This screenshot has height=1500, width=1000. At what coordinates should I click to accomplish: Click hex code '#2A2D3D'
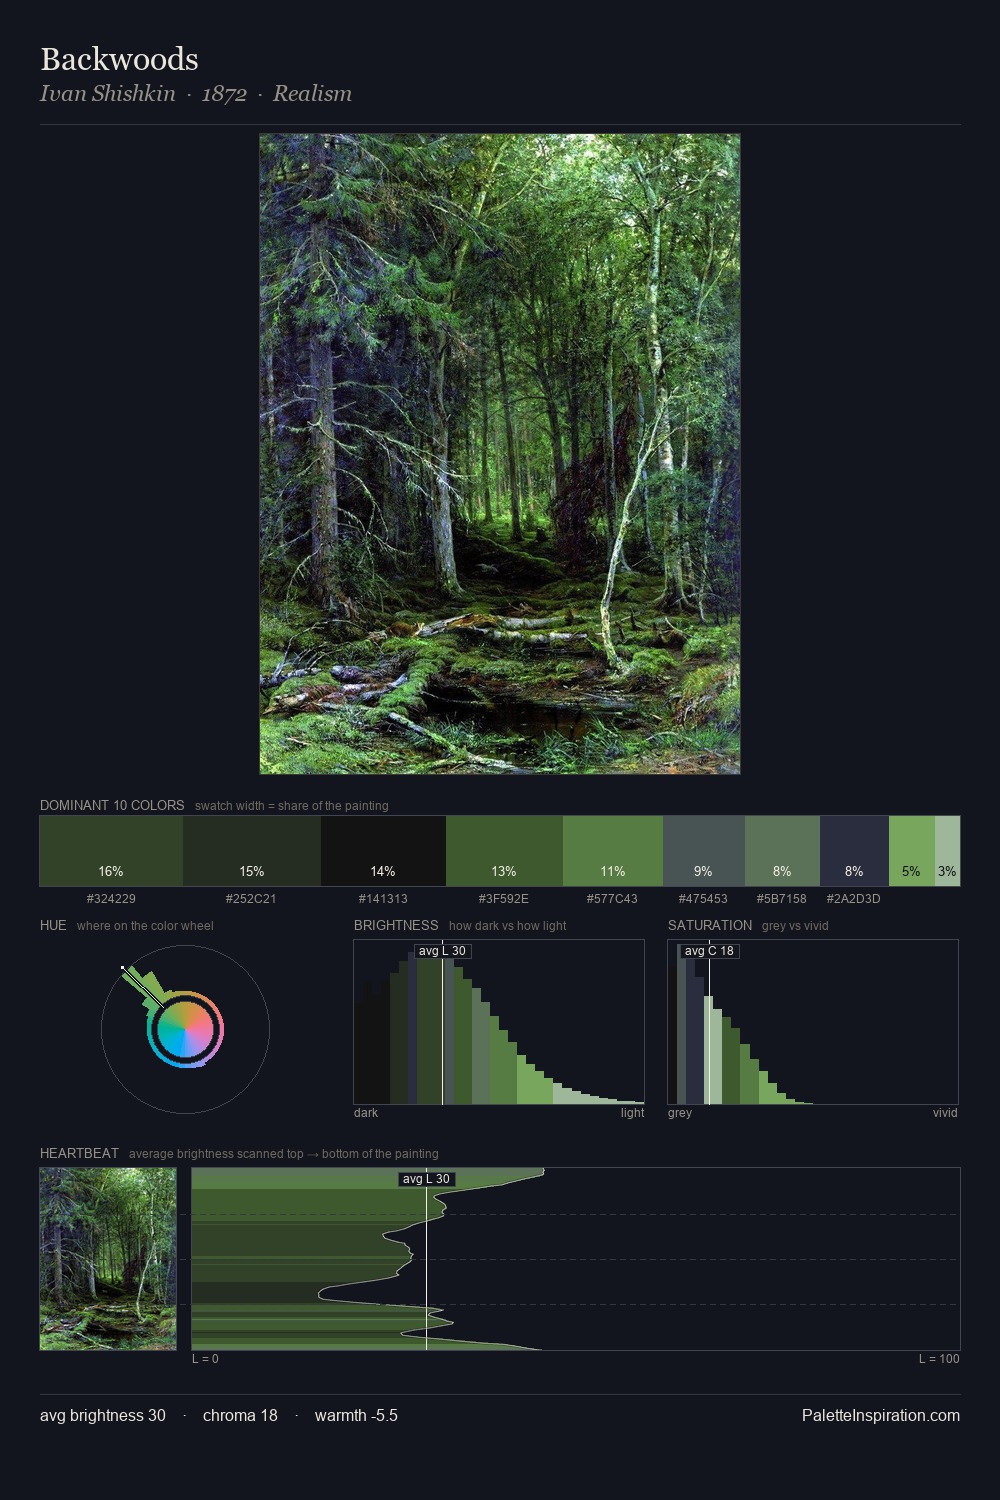coord(853,898)
